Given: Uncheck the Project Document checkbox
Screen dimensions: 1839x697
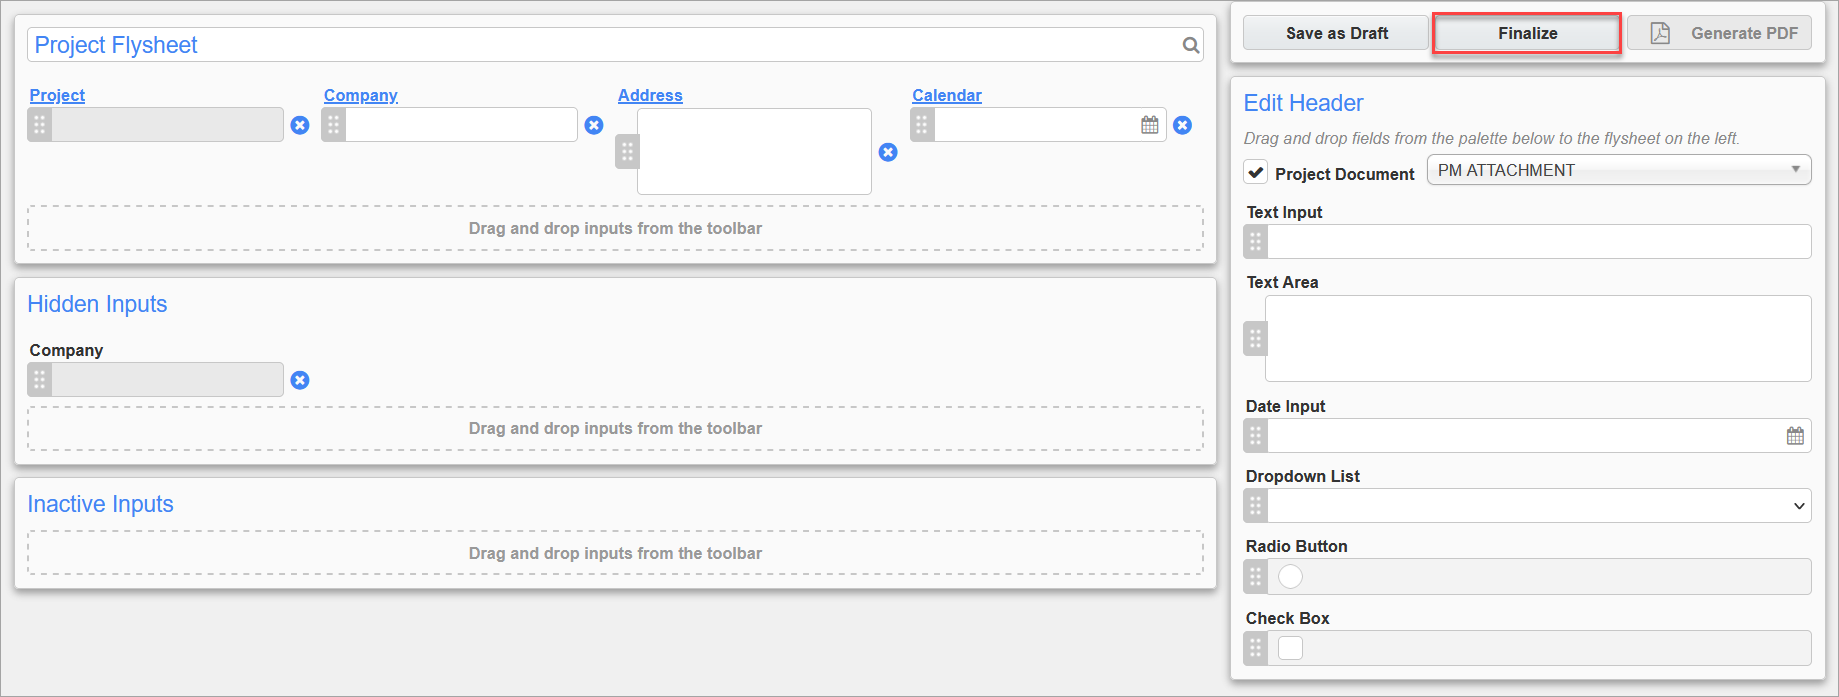Looking at the screenshot, I should (x=1256, y=172).
